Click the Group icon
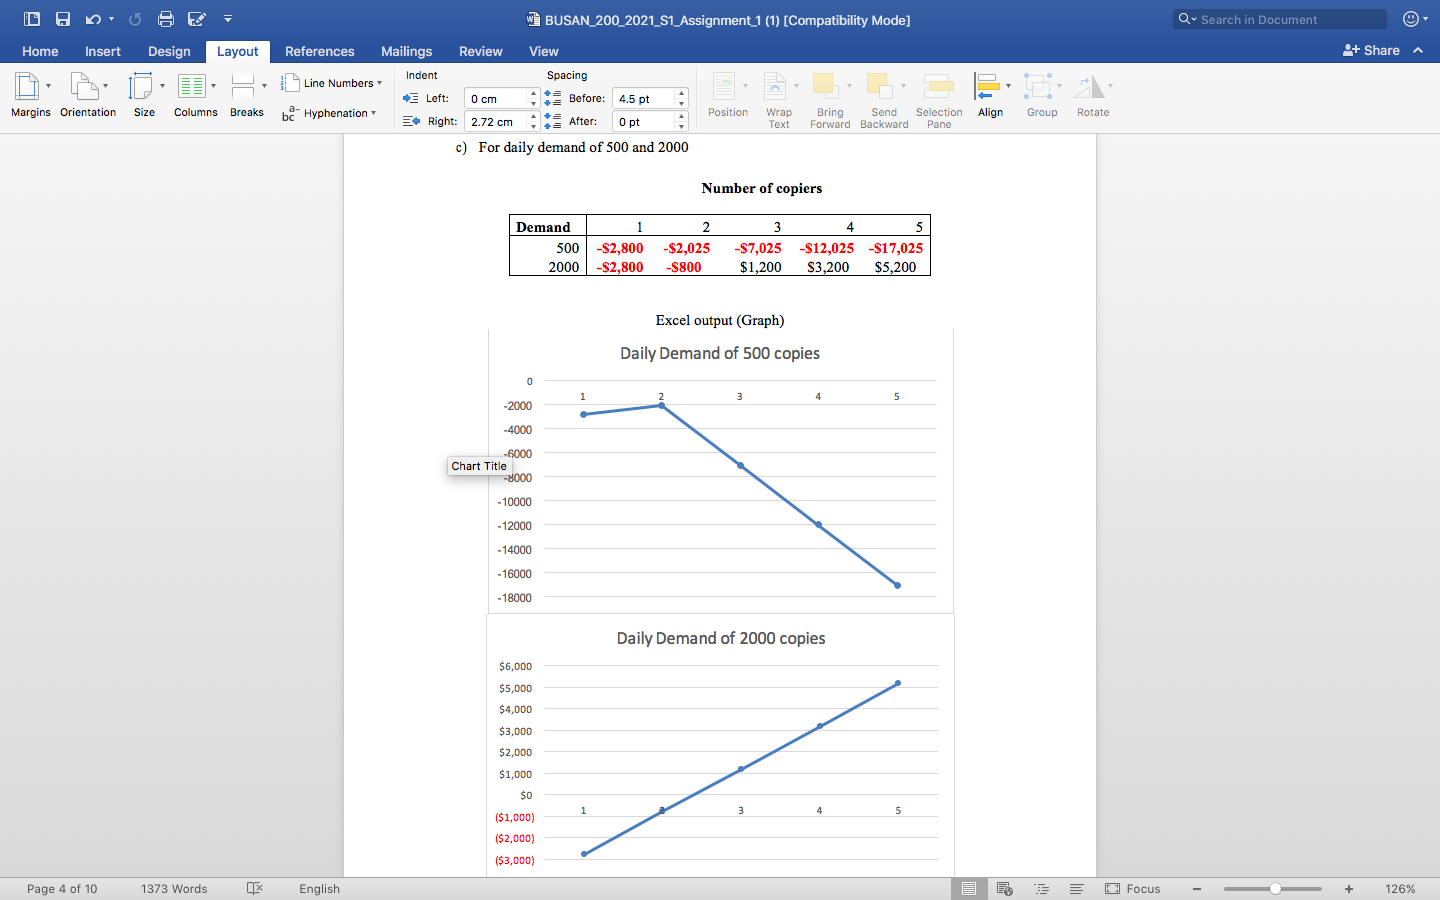Image resolution: width=1440 pixels, height=900 pixels. (x=1038, y=87)
